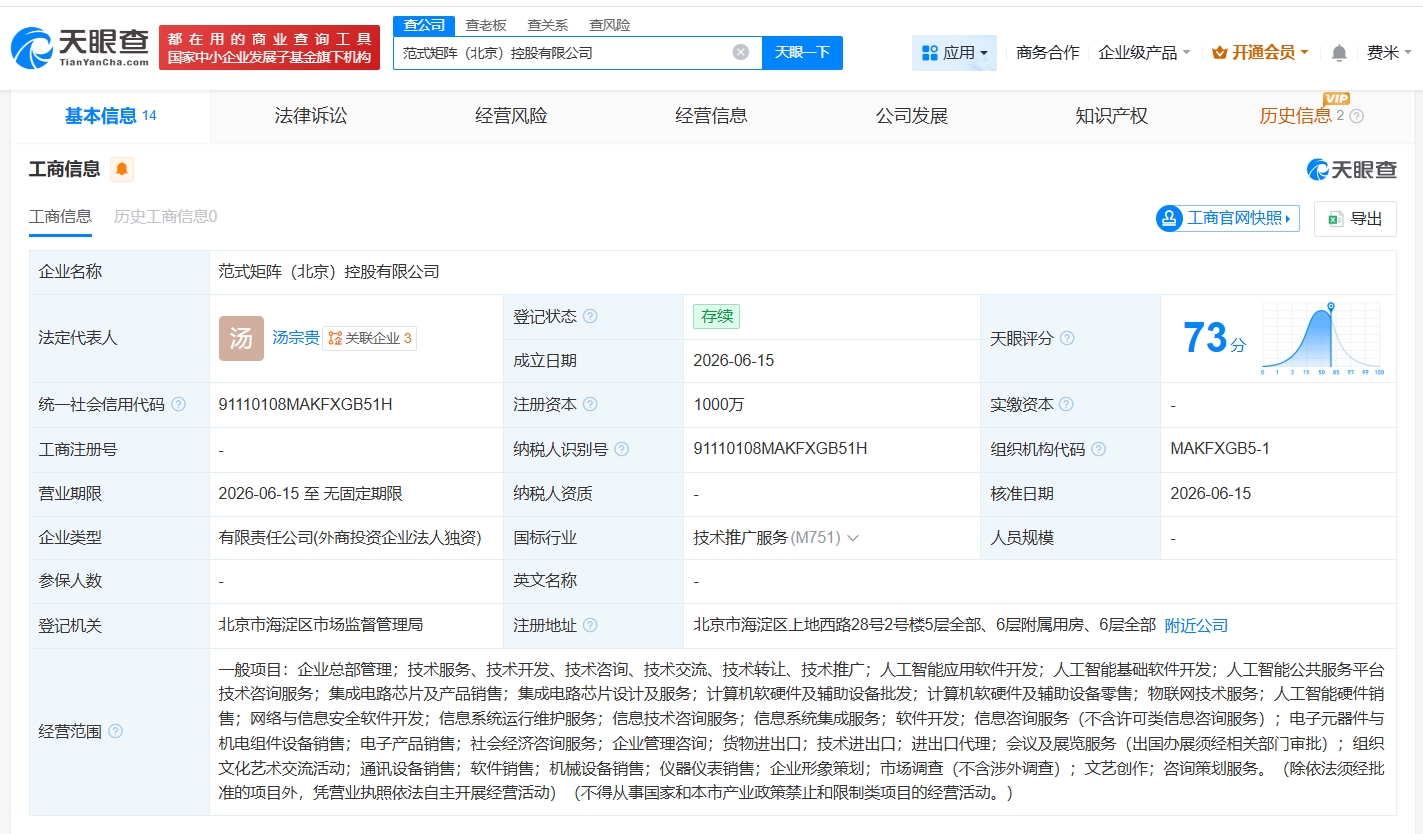This screenshot has width=1423, height=834.
Task: Open the 开通会员 membership dropdown
Action: tap(1260, 52)
